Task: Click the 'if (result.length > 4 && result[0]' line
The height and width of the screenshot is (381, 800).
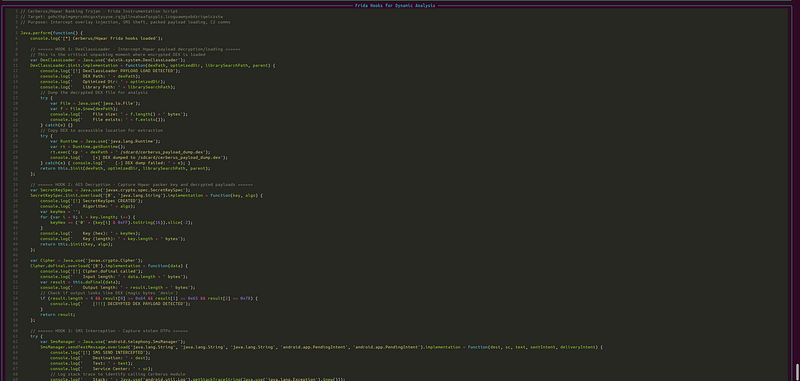Action: 149,298
